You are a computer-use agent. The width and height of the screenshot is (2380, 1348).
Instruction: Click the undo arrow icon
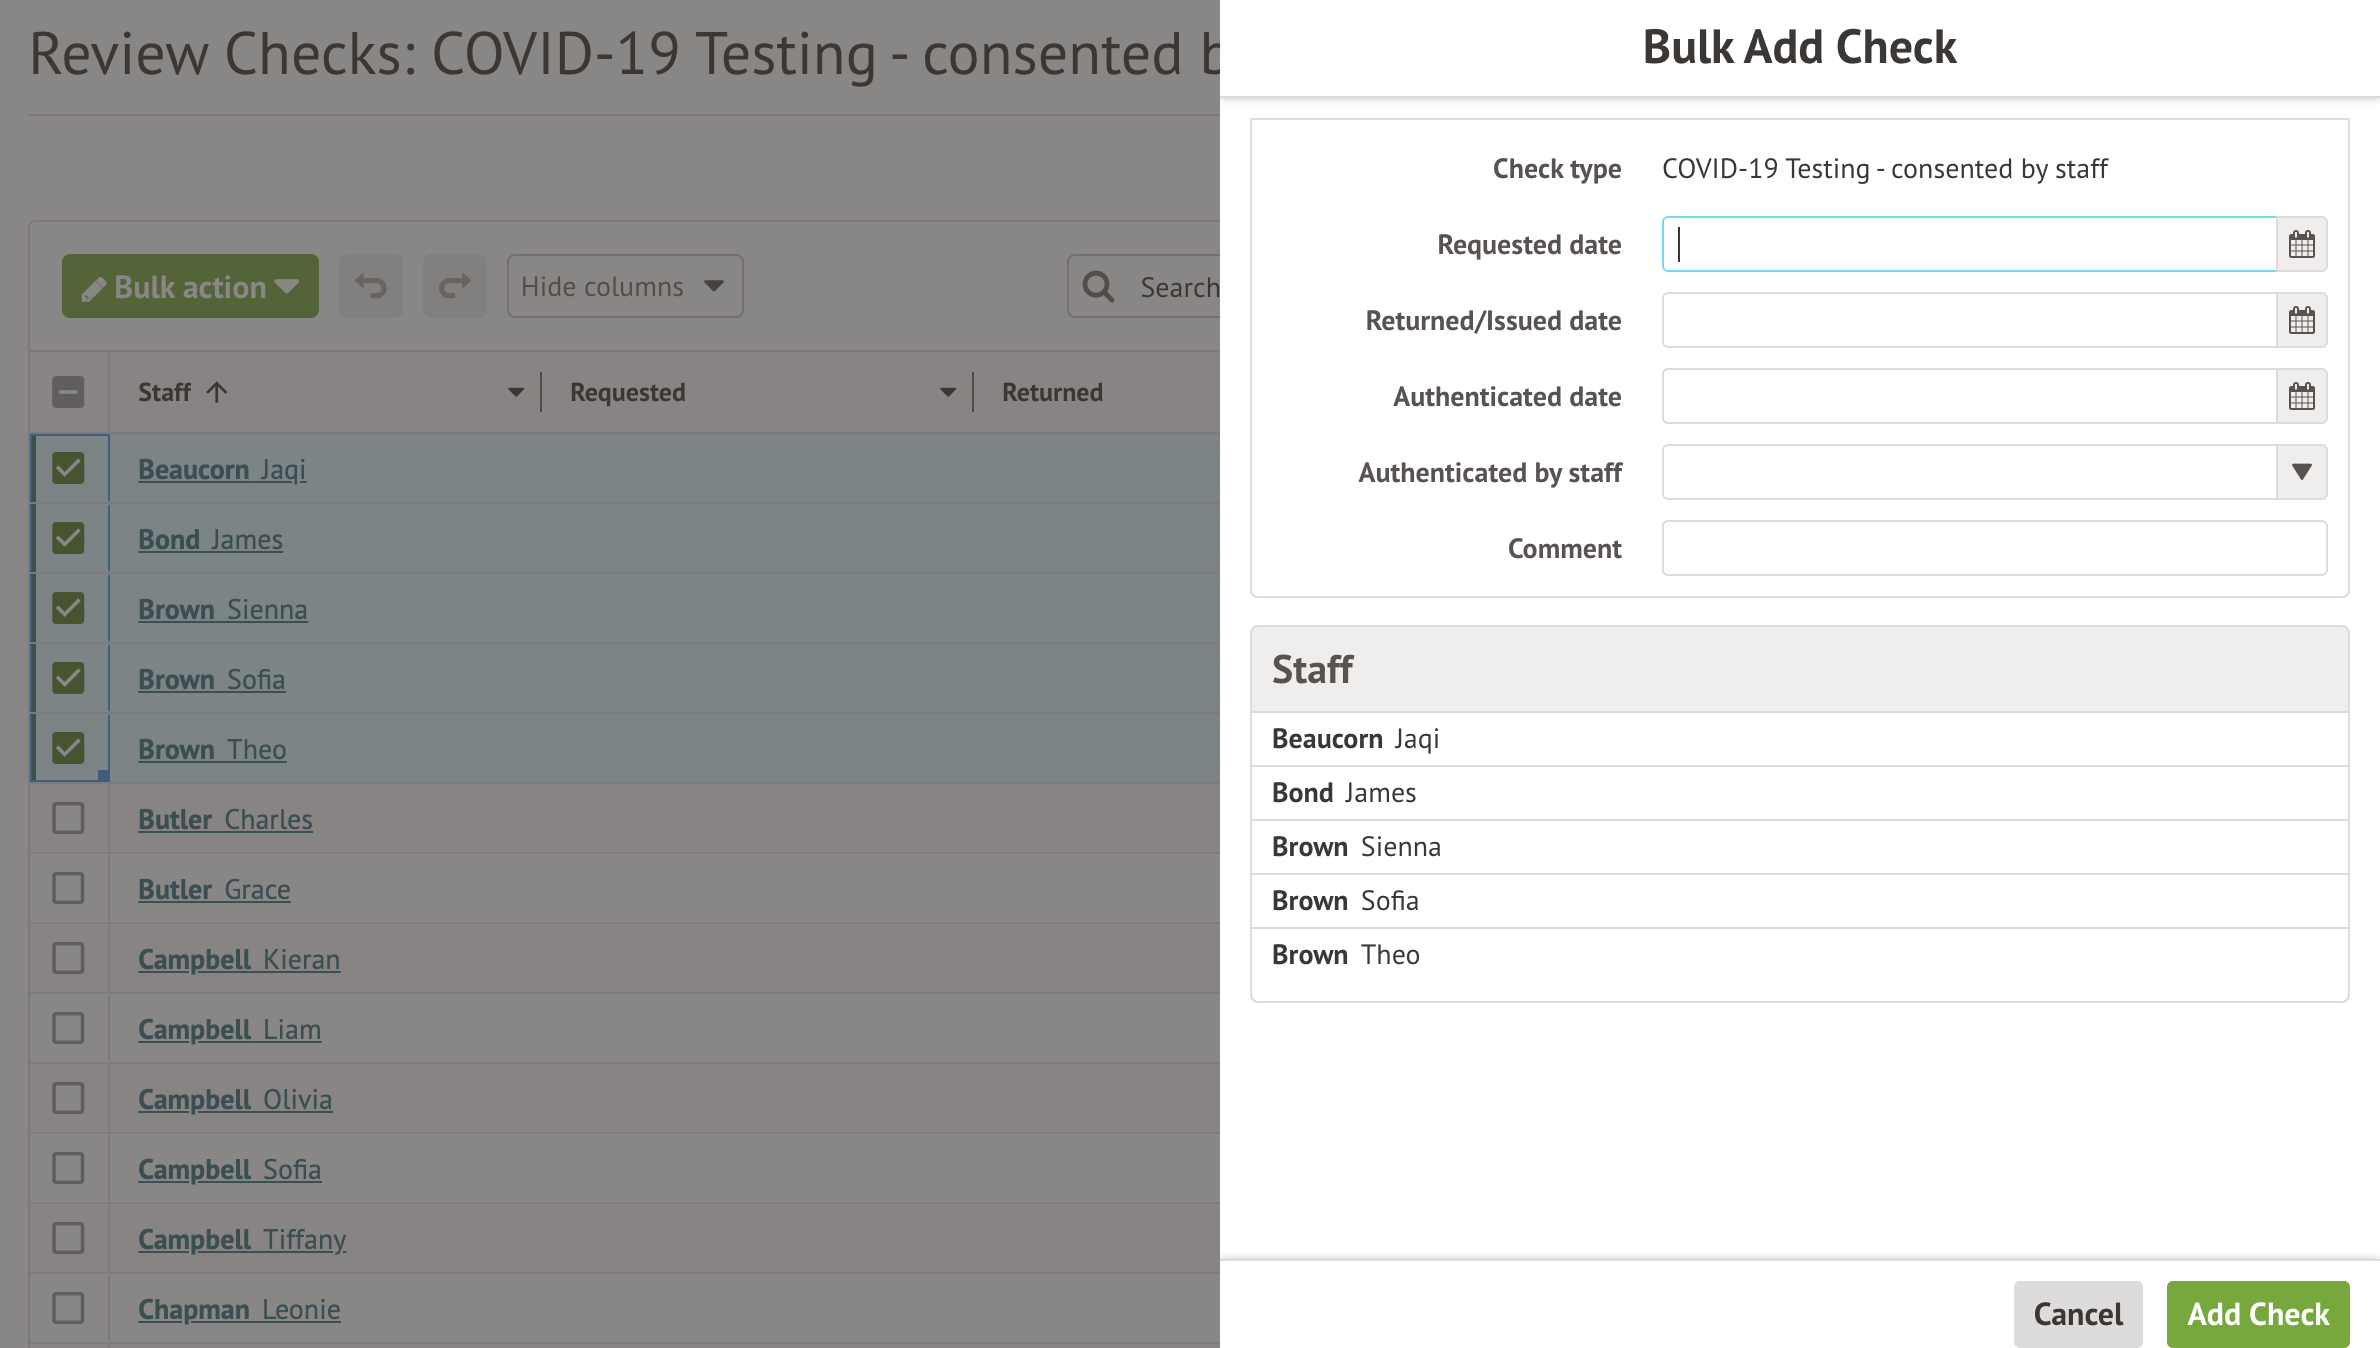click(371, 287)
